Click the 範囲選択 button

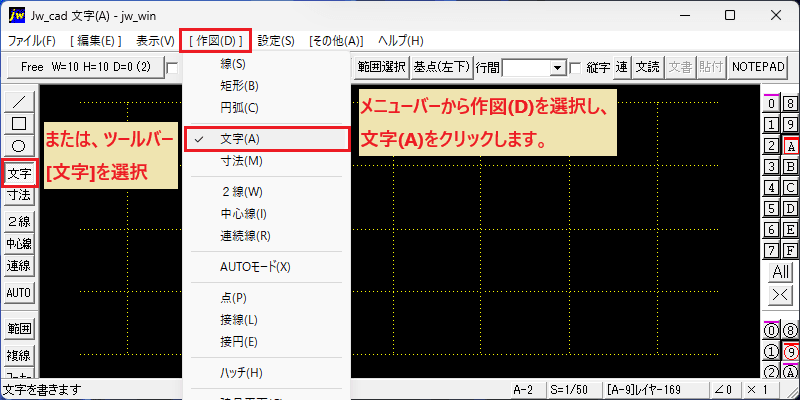[x=381, y=67]
